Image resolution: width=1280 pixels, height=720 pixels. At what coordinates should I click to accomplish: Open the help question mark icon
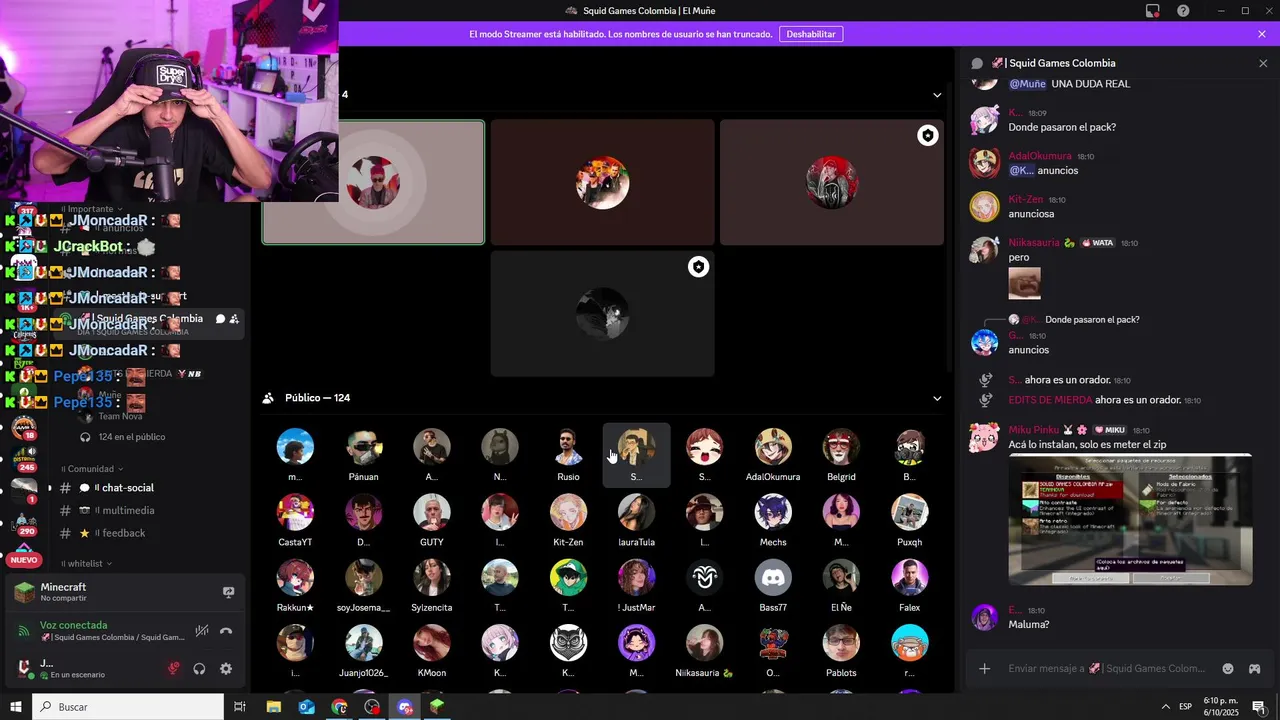tap(1183, 11)
